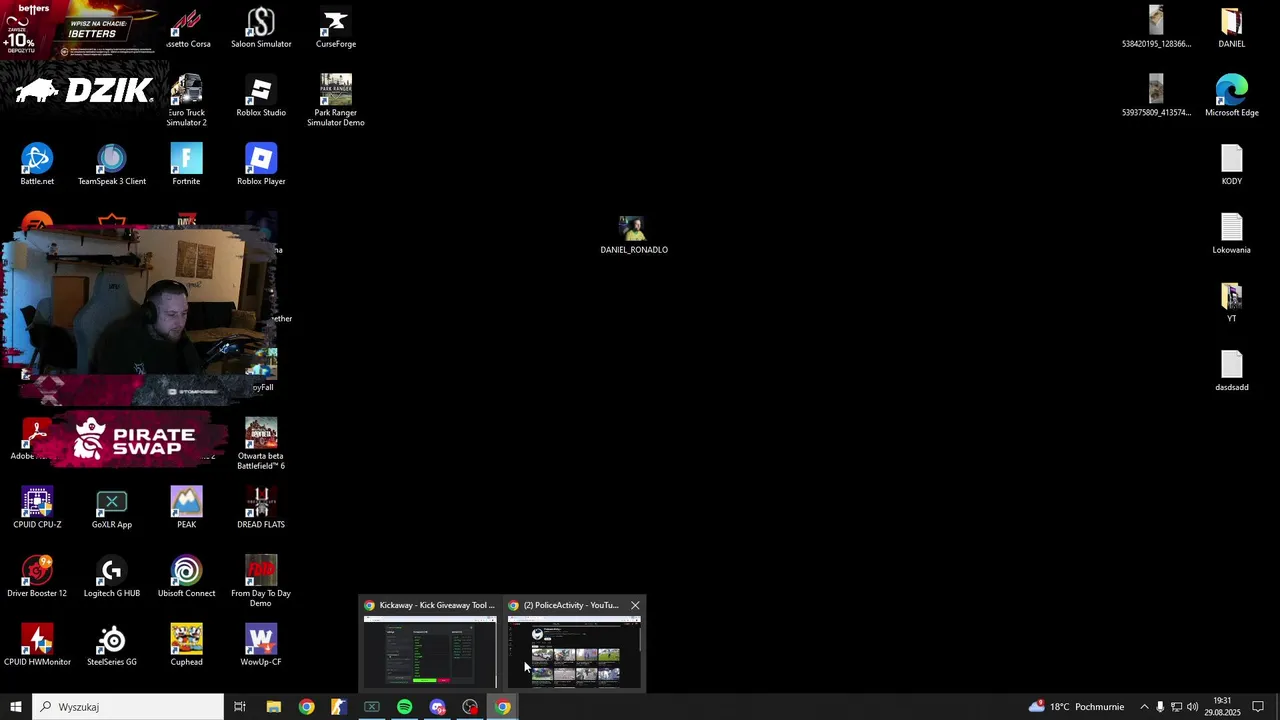Select the CPUID HWMonitor desktop icon
Screen dimensions: 1280x720
pos(37,646)
